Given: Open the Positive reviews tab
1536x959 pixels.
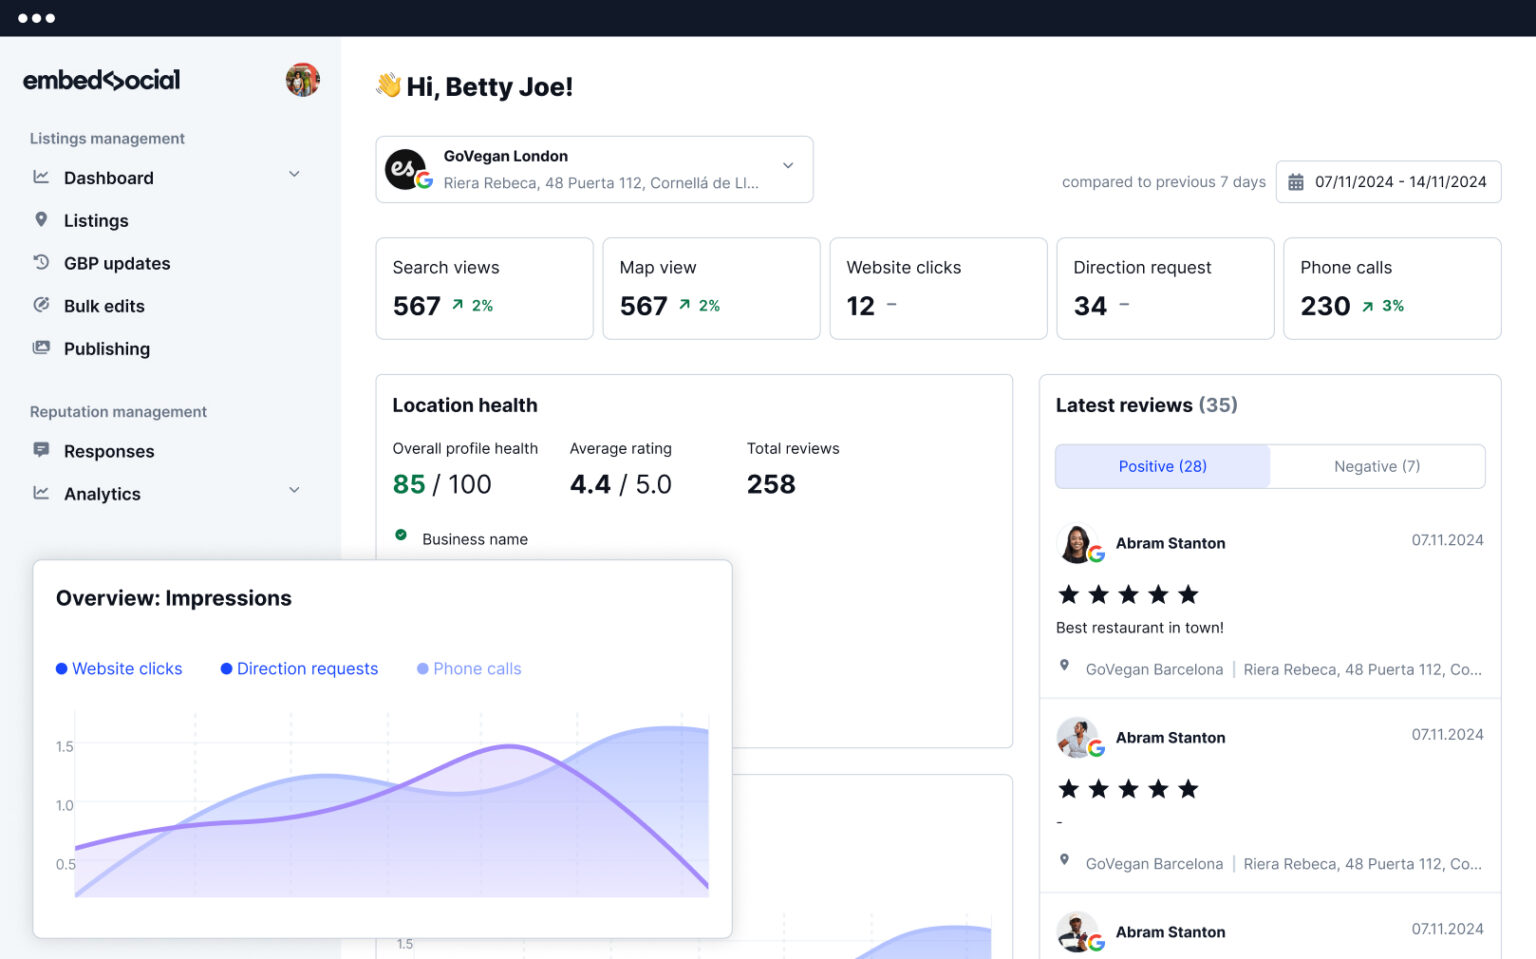Looking at the screenshot, I should (1162, 466).
